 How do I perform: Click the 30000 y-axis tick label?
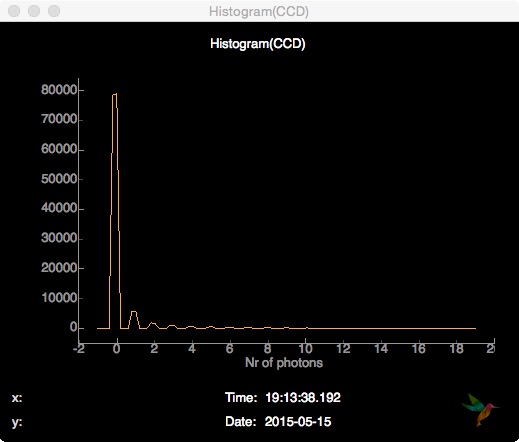coord(59,238)
